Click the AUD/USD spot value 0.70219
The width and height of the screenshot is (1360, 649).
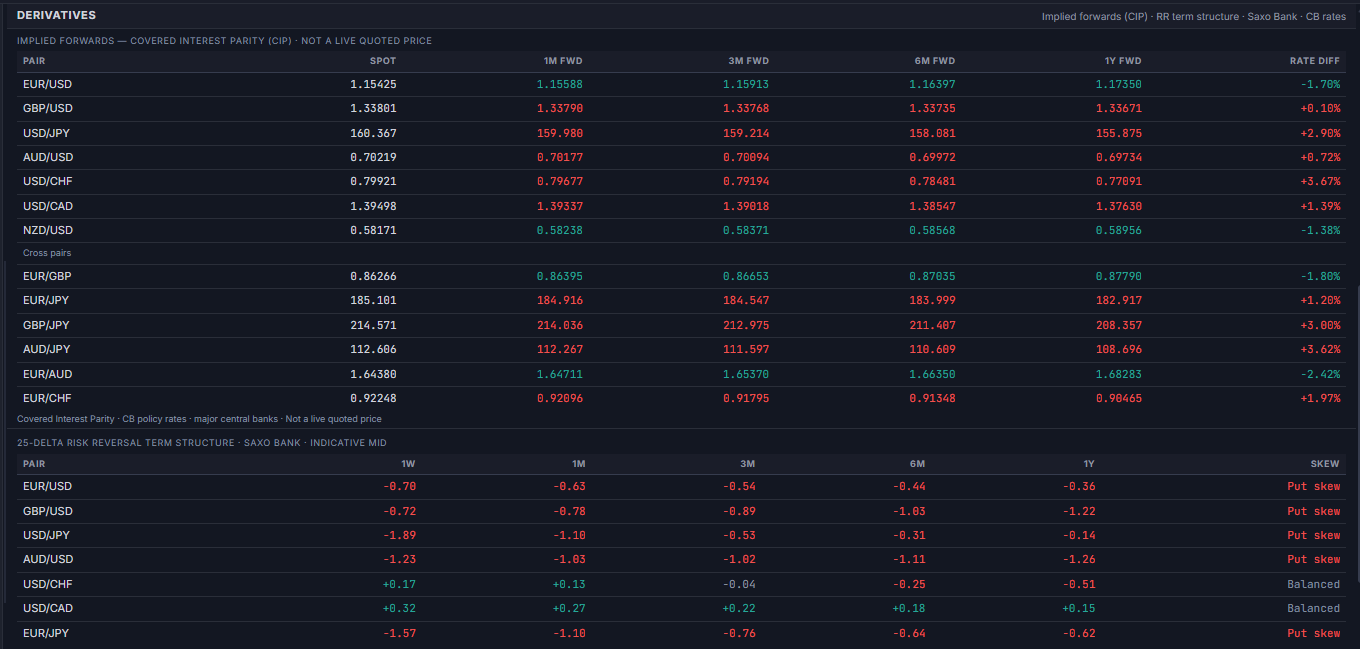pos(373,157)
